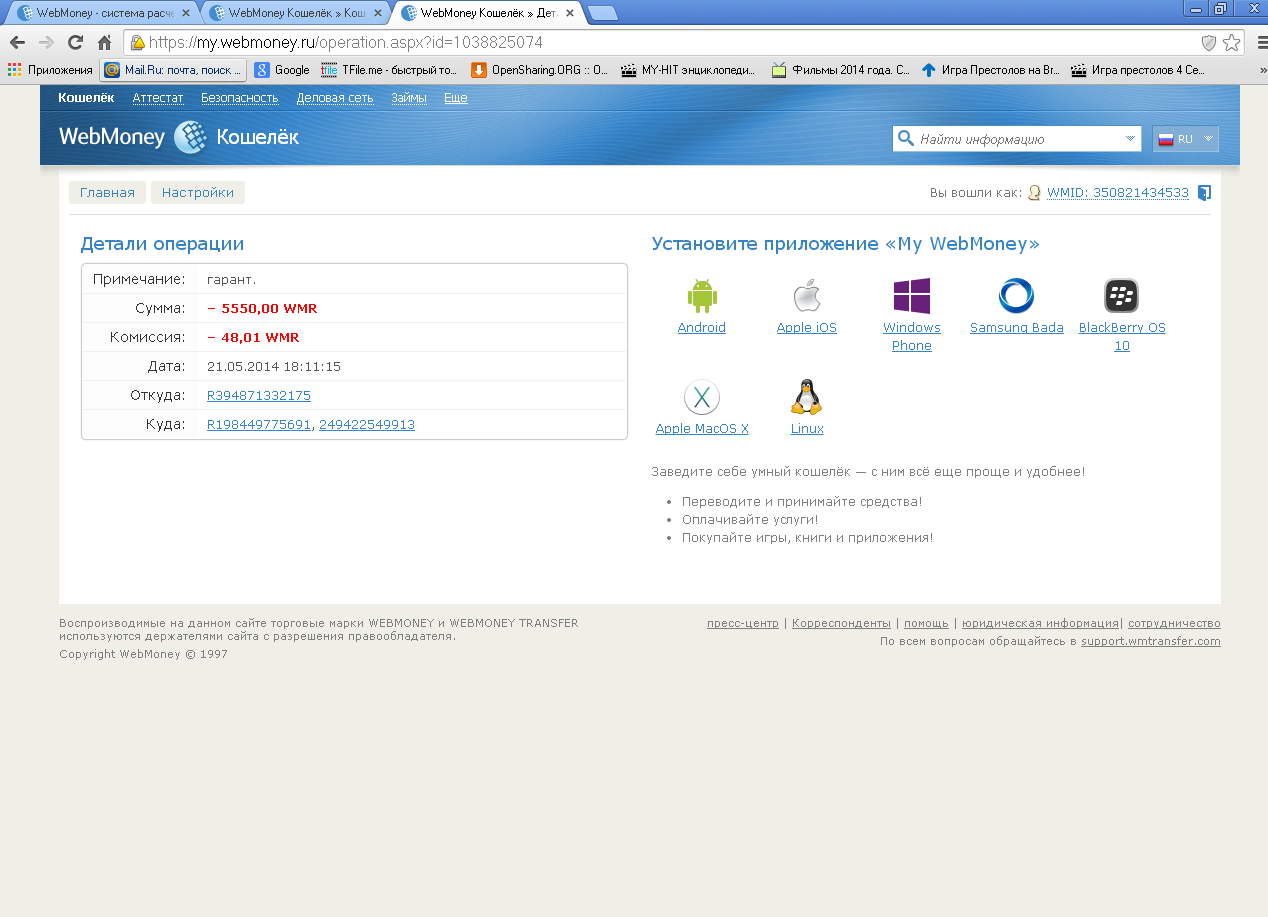
Task: Select the amount − 5550,00 WMR
Action: tap(262, 309)
